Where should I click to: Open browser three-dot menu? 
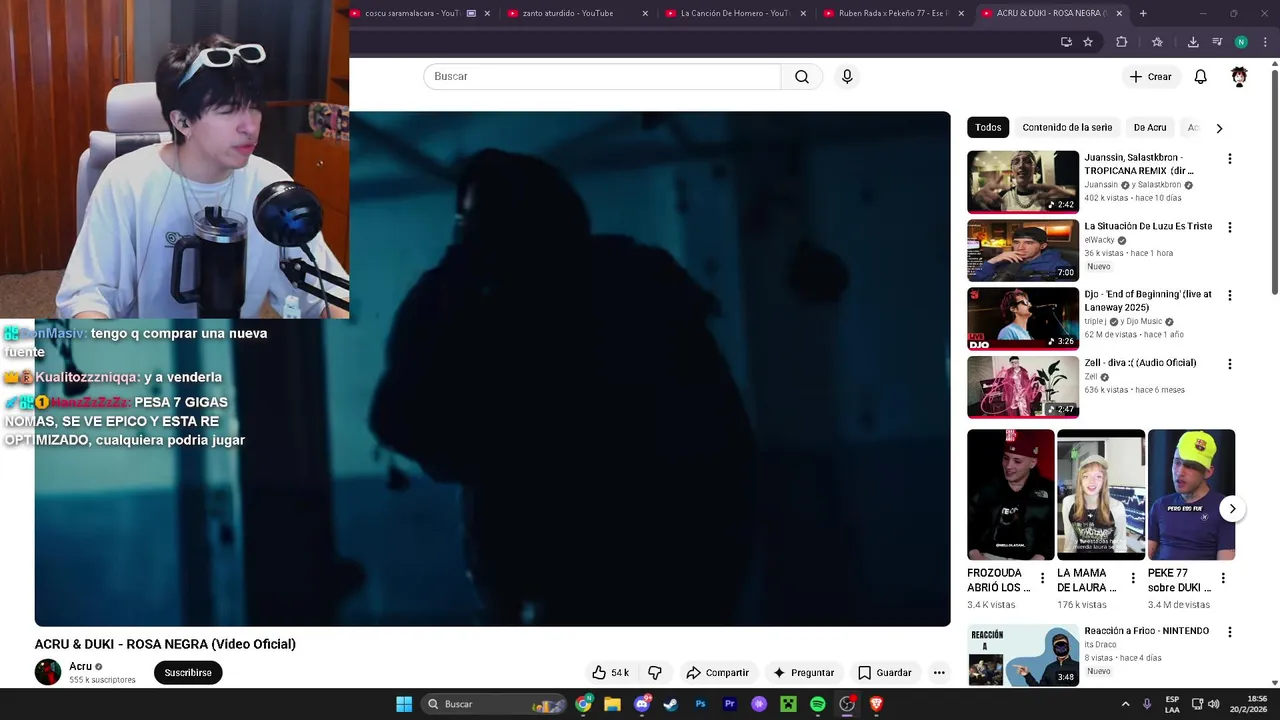pos(1265,42)
